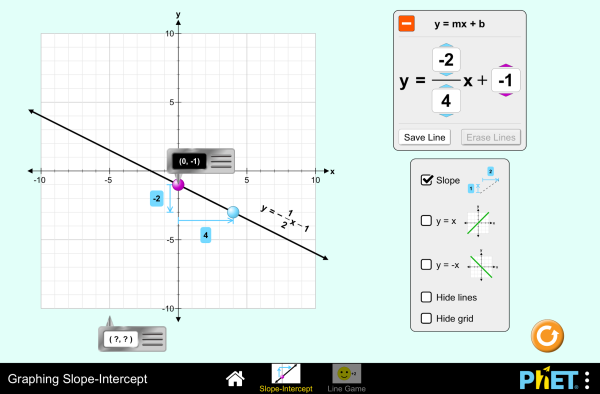Uncheck the Slope checkbox
This screenshot has width=600, height=394.
(x=426, y=180)
